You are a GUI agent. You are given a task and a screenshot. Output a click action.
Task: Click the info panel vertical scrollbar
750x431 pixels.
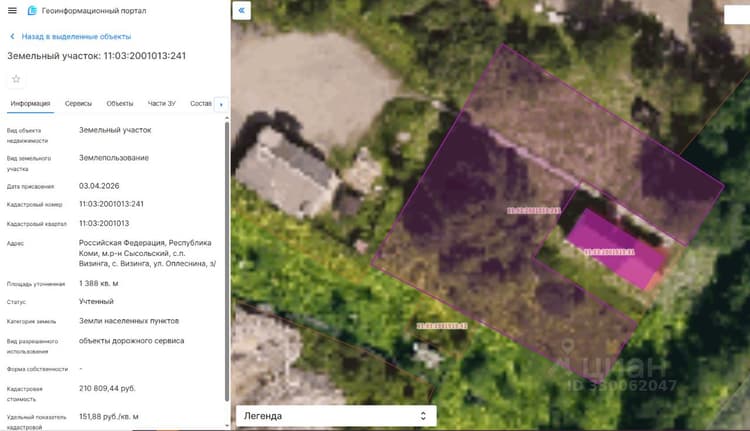click(227, 261)
